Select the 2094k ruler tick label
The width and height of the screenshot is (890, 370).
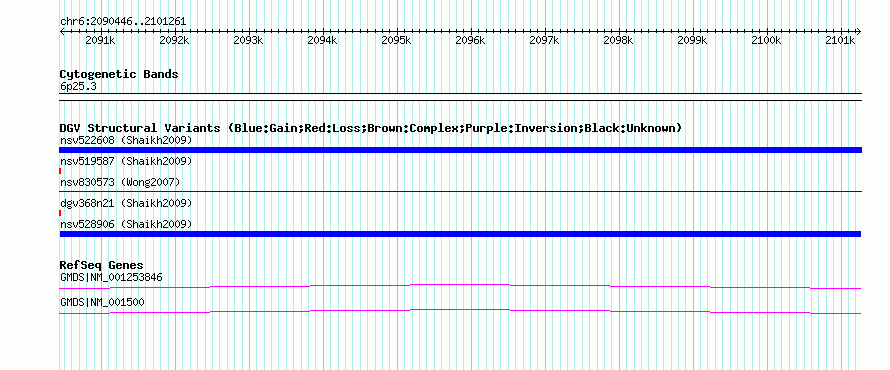click(322, 41)
